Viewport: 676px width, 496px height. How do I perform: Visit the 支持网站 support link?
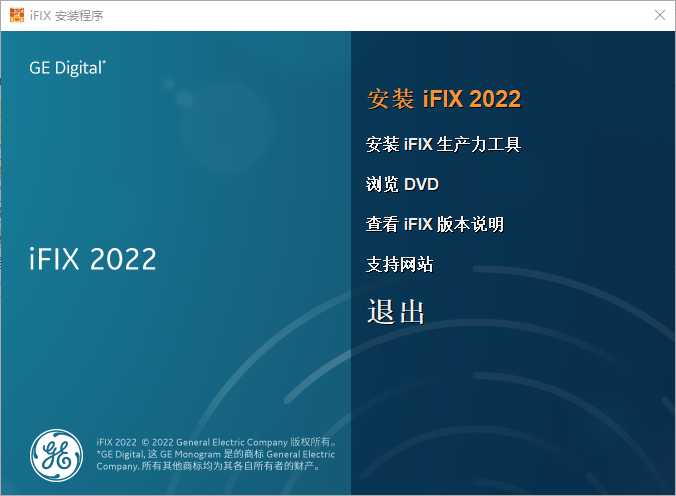coord(400,265)
